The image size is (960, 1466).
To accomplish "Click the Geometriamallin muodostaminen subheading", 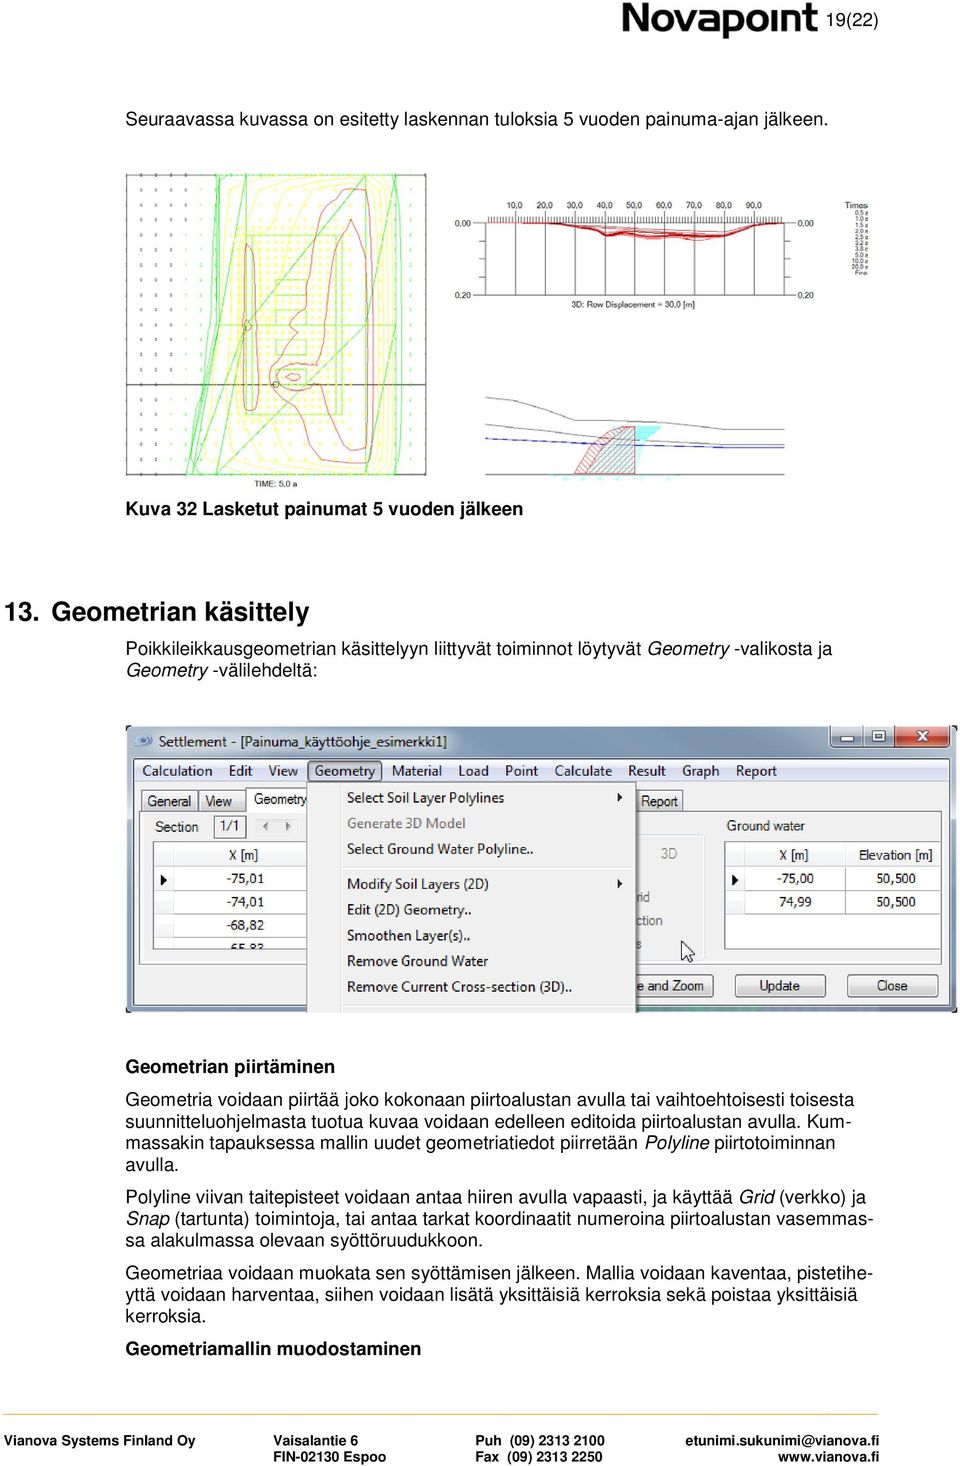I will point(273,1349).
